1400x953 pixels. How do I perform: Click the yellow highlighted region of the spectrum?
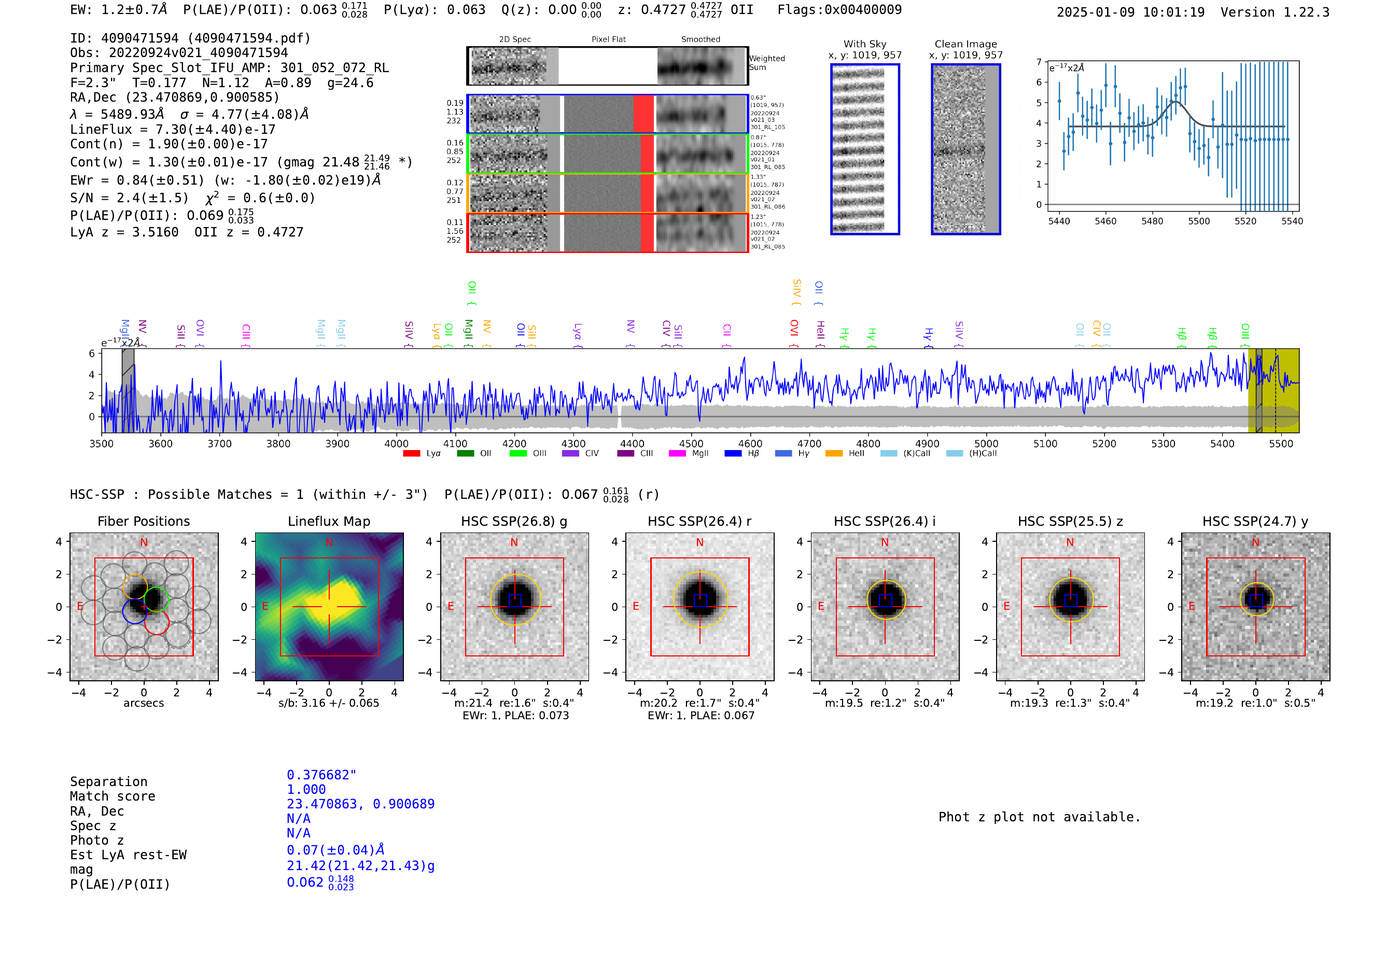(x=1273, y=390)
